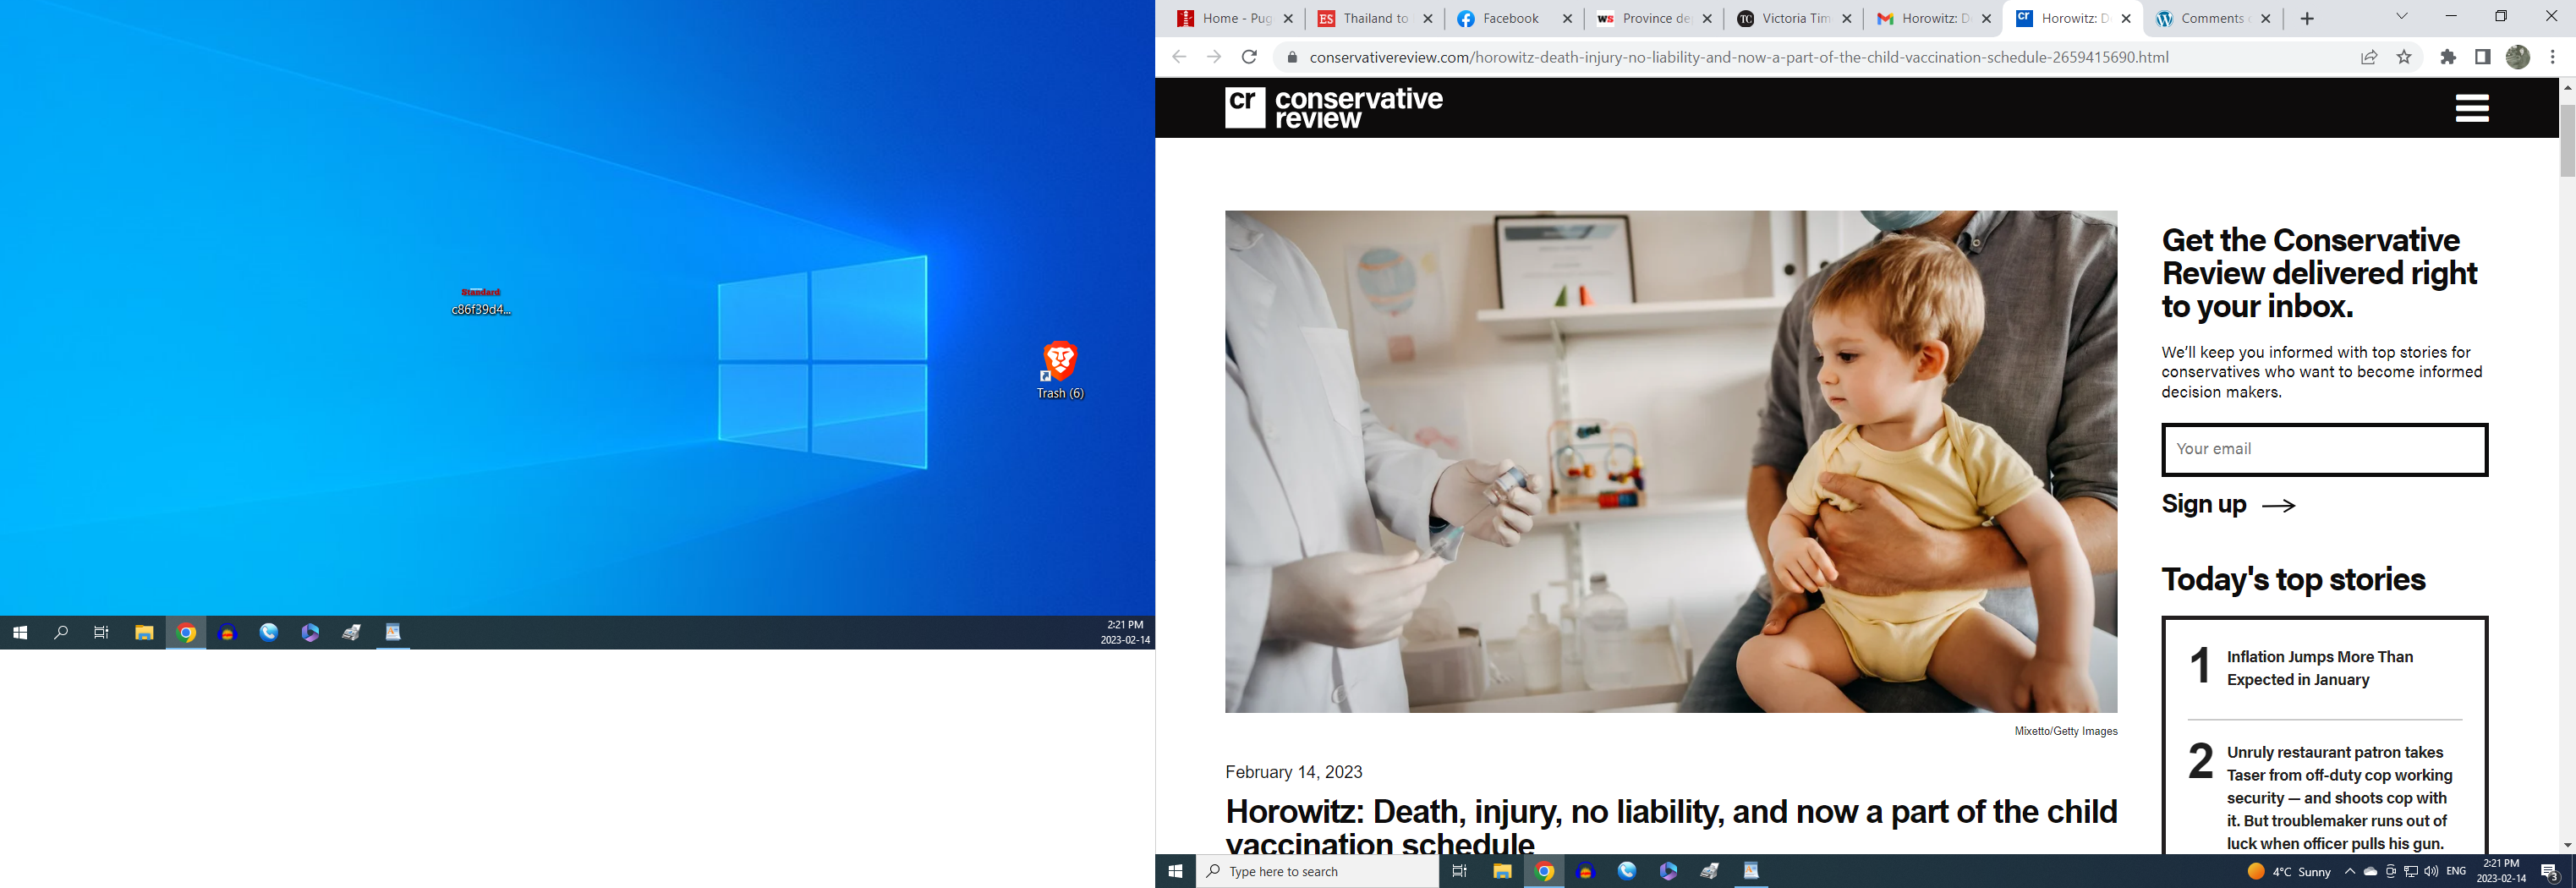2576x888 pixels.
Task: Open a new browser tab
Action: click(x=2307, y=18)
